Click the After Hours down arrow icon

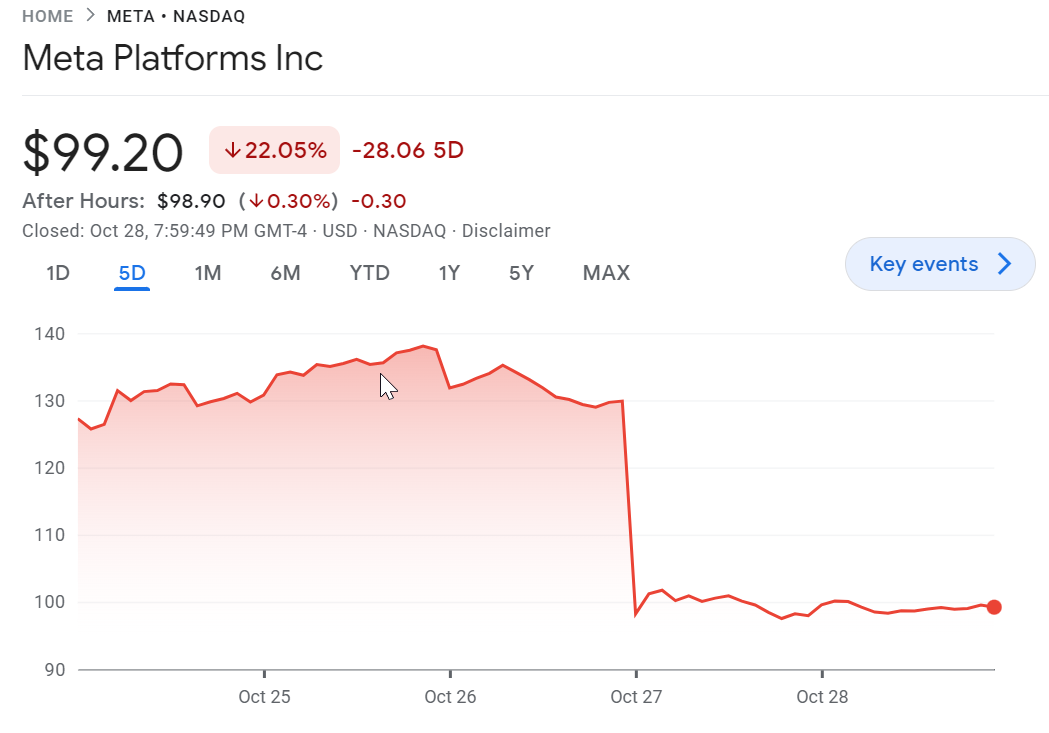(256, 201)
